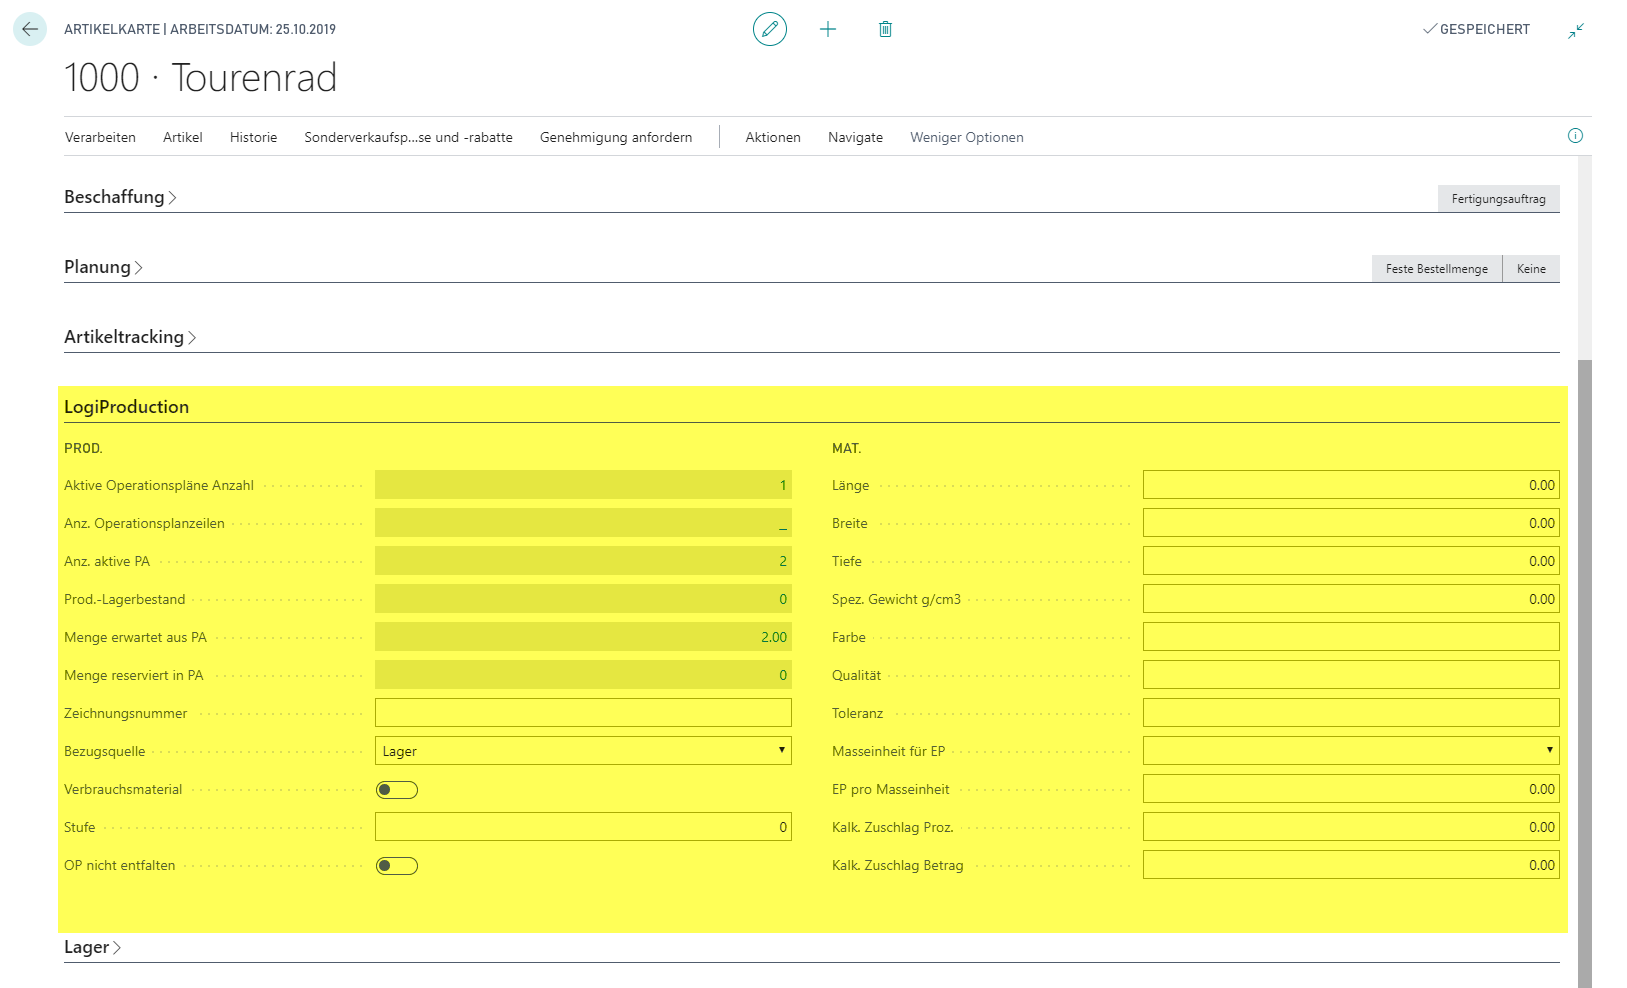Click the Kalk. Zuschlag Betrag field
Screen dimensions: 1627x988
pos(1351,865)
